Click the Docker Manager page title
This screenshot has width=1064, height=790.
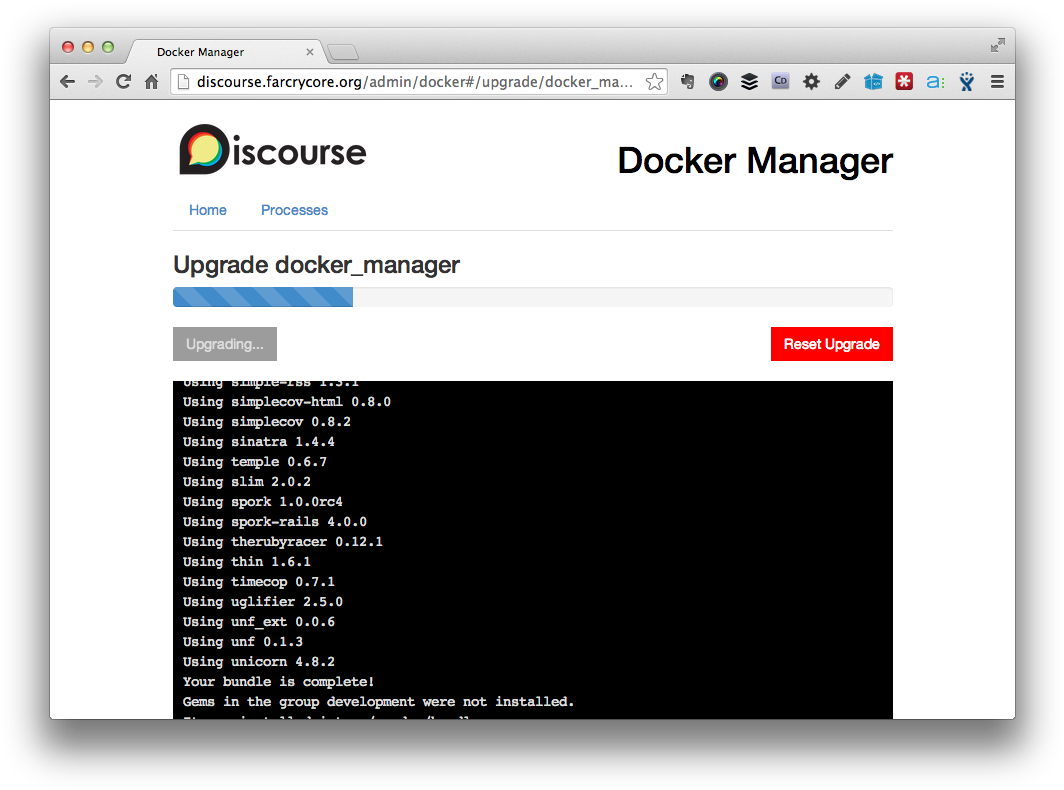(755, 161)
